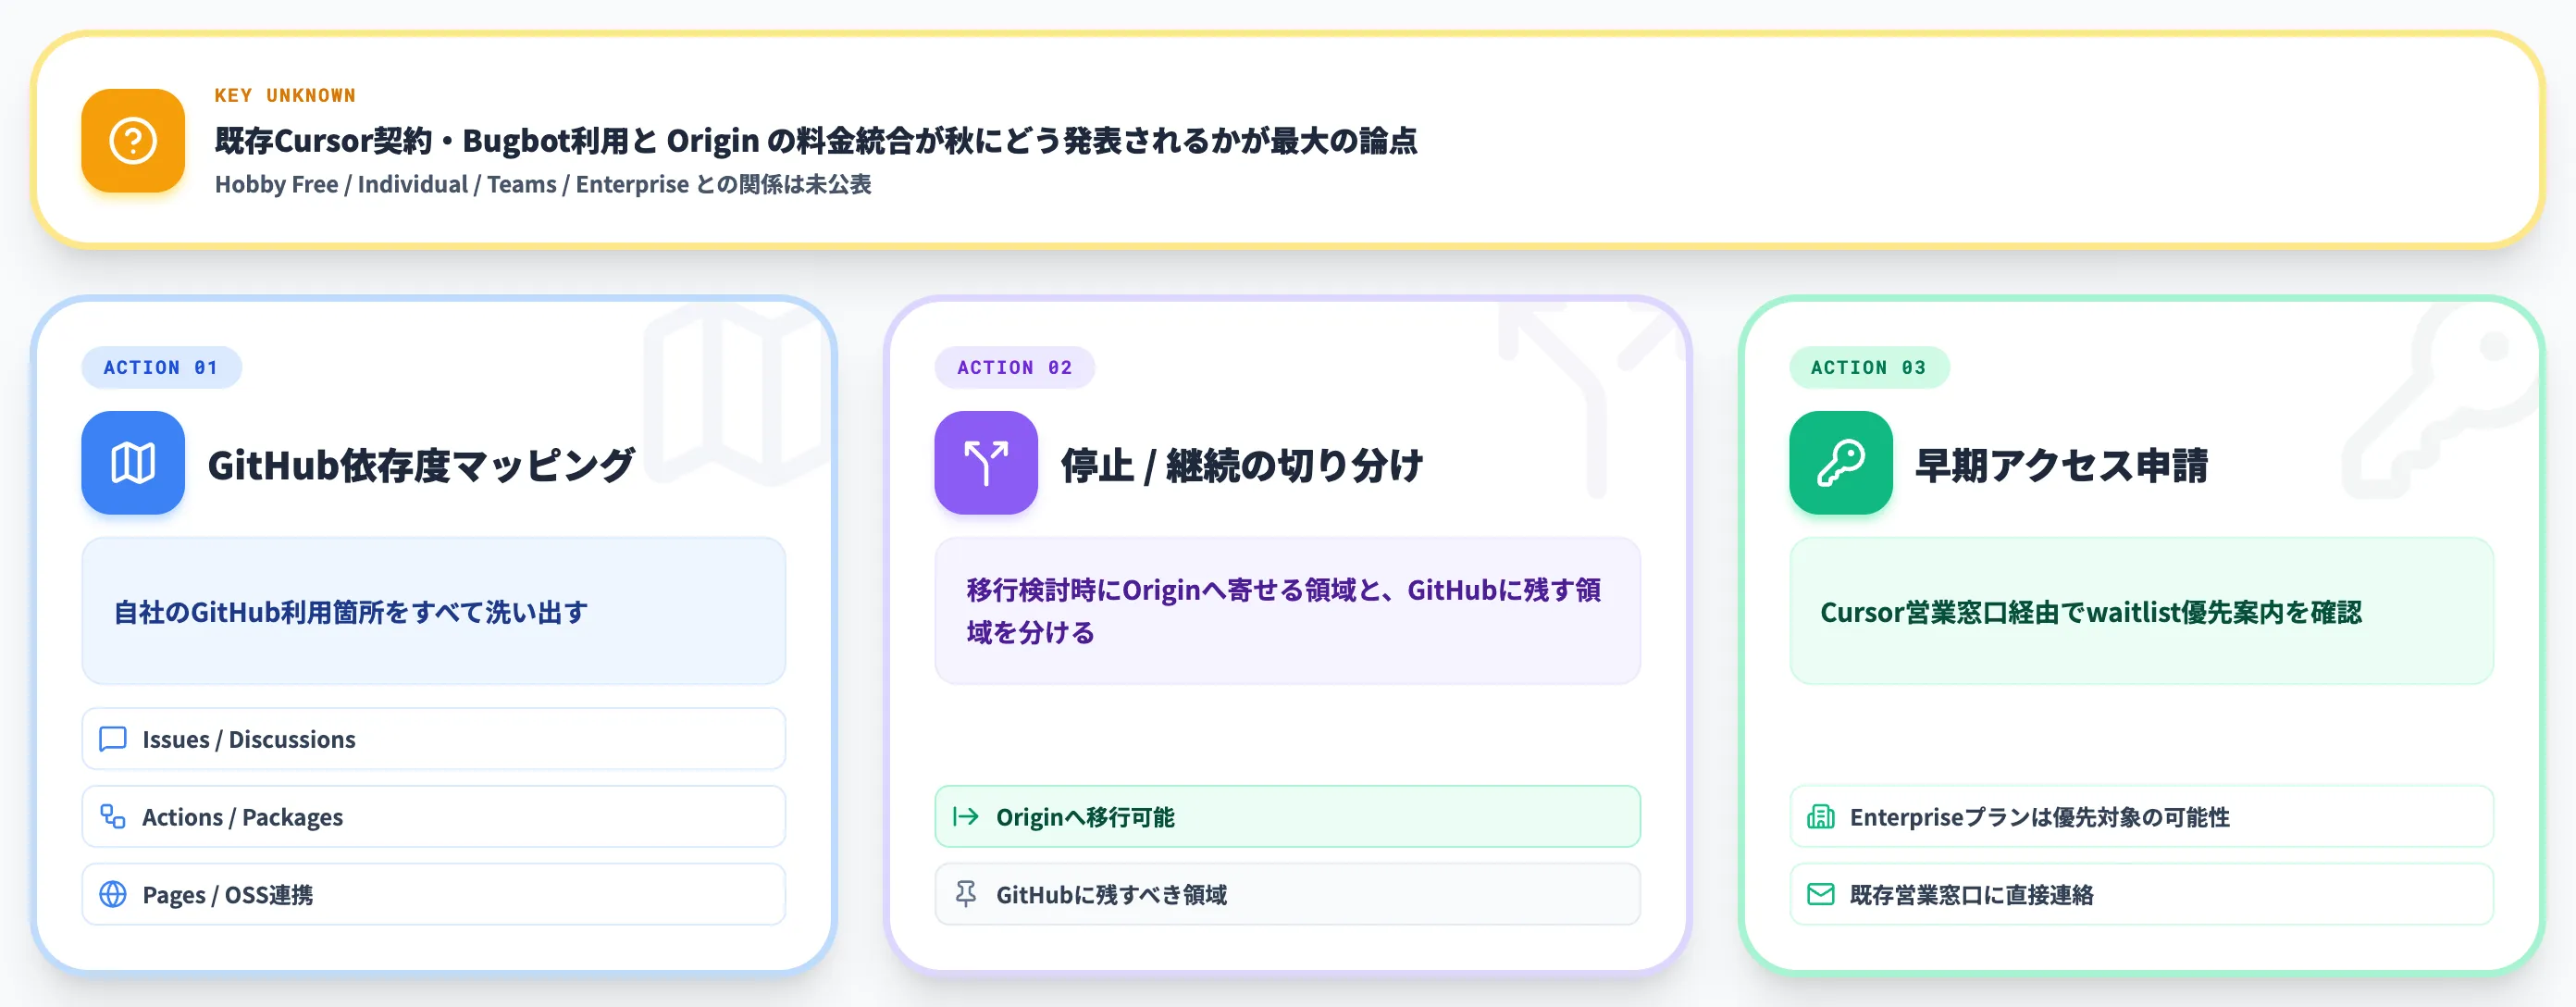The height and width of the screenshot is (1007, 2576).
Task: Select the ACTION 02 badge
Action: (x=1014, y=367)
